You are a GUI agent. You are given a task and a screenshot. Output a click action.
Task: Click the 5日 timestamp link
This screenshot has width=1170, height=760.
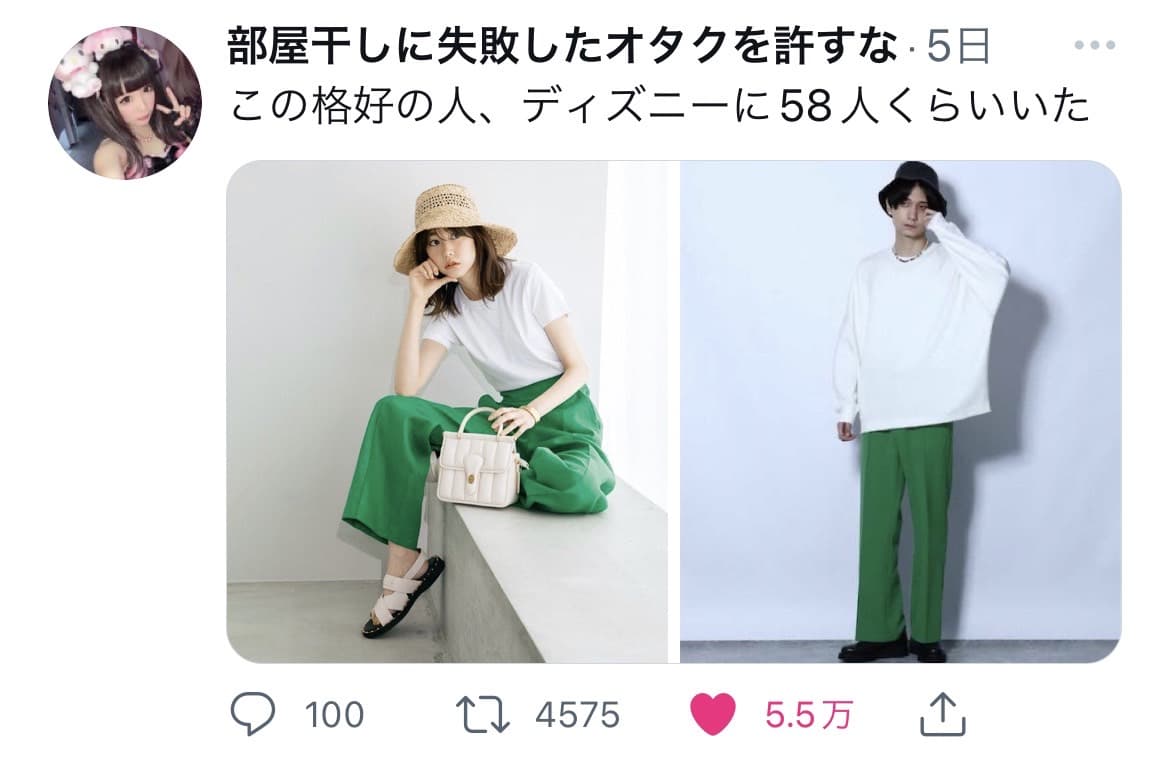click(x=958, y=47)
